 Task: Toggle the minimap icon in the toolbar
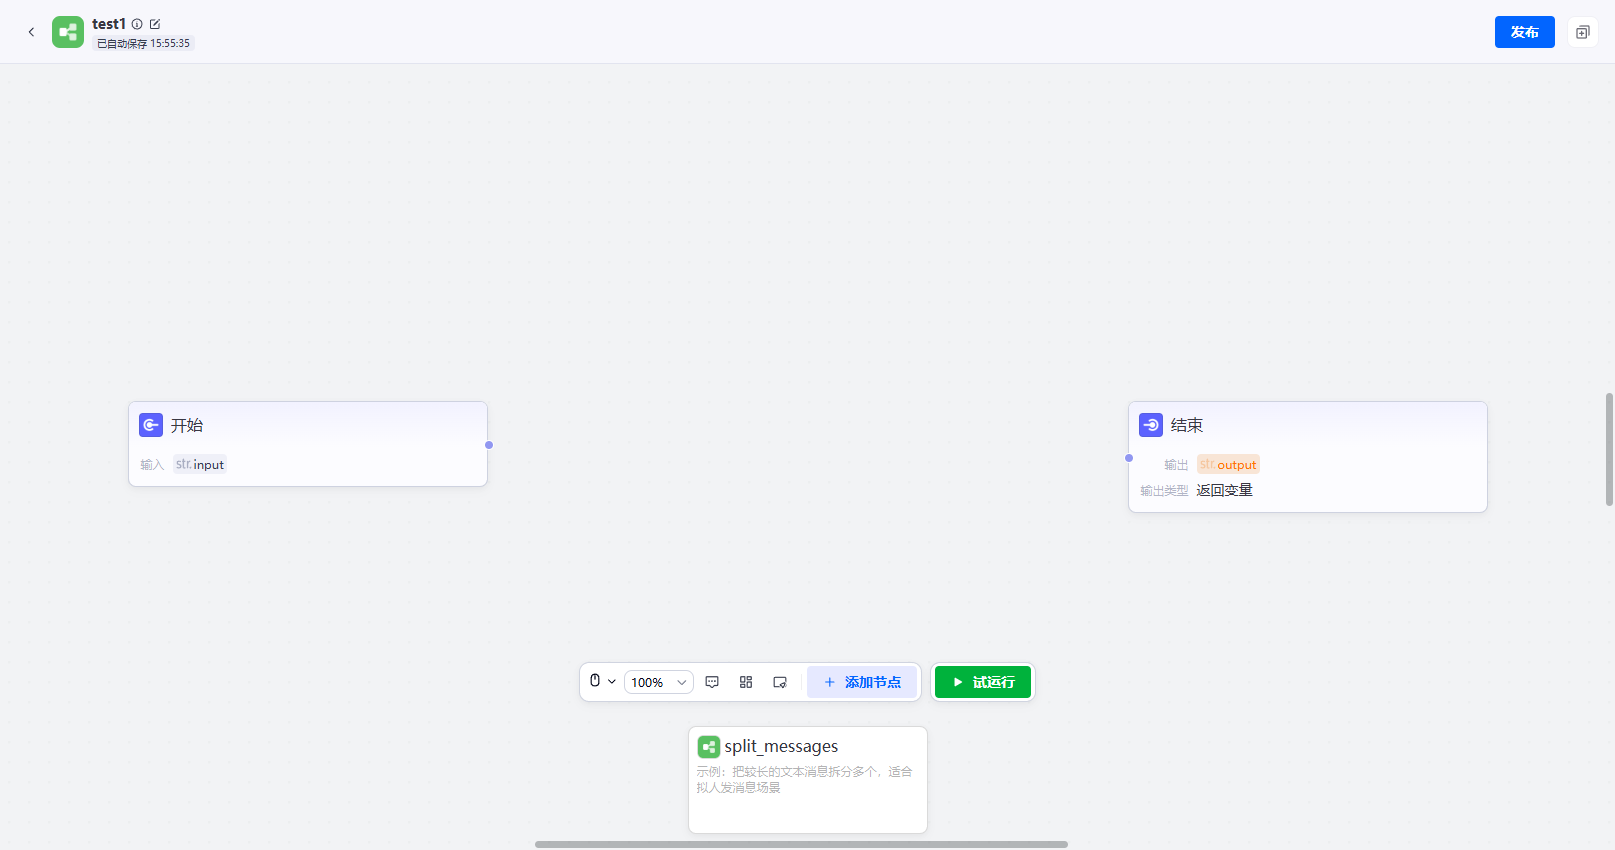780,682
